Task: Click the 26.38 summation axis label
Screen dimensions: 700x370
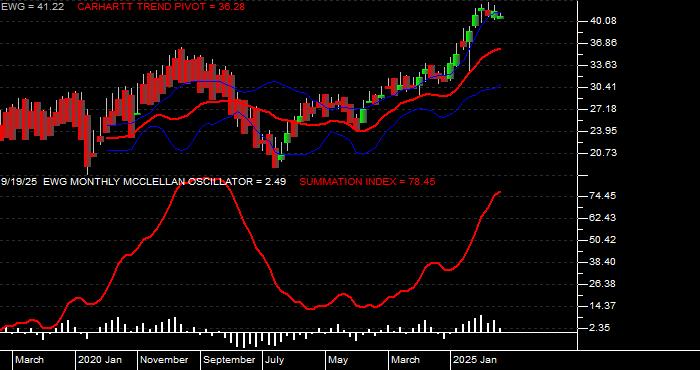Action: tap(603, 284)
